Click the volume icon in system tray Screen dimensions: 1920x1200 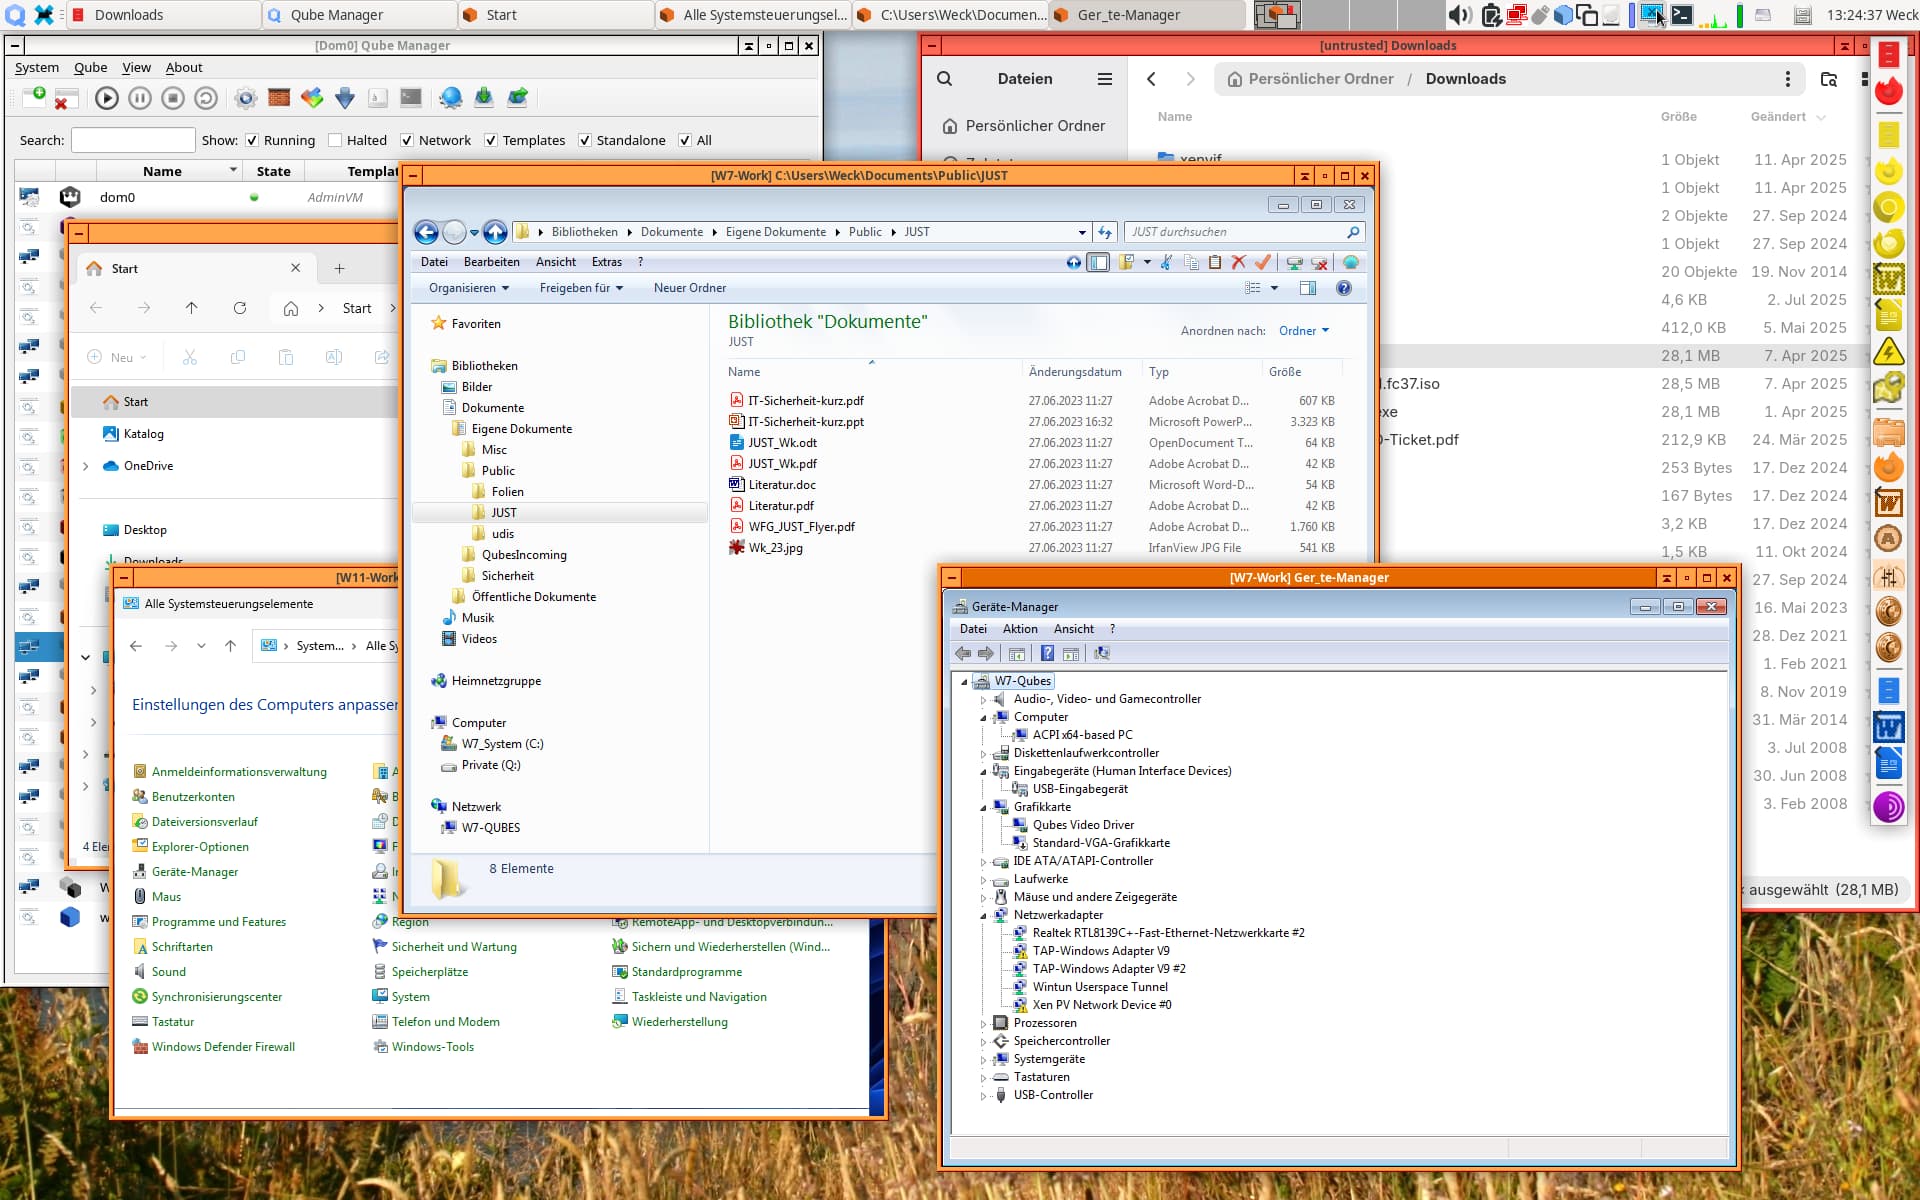[x=1459, y=15]
